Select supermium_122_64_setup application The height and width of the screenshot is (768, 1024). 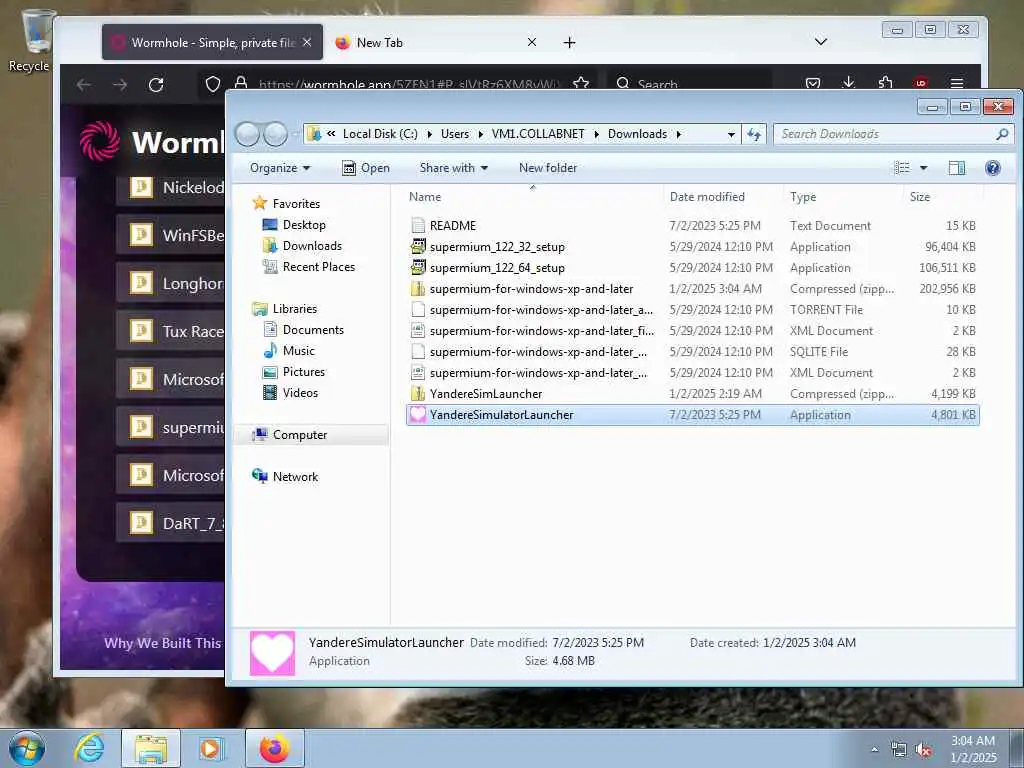692,268
